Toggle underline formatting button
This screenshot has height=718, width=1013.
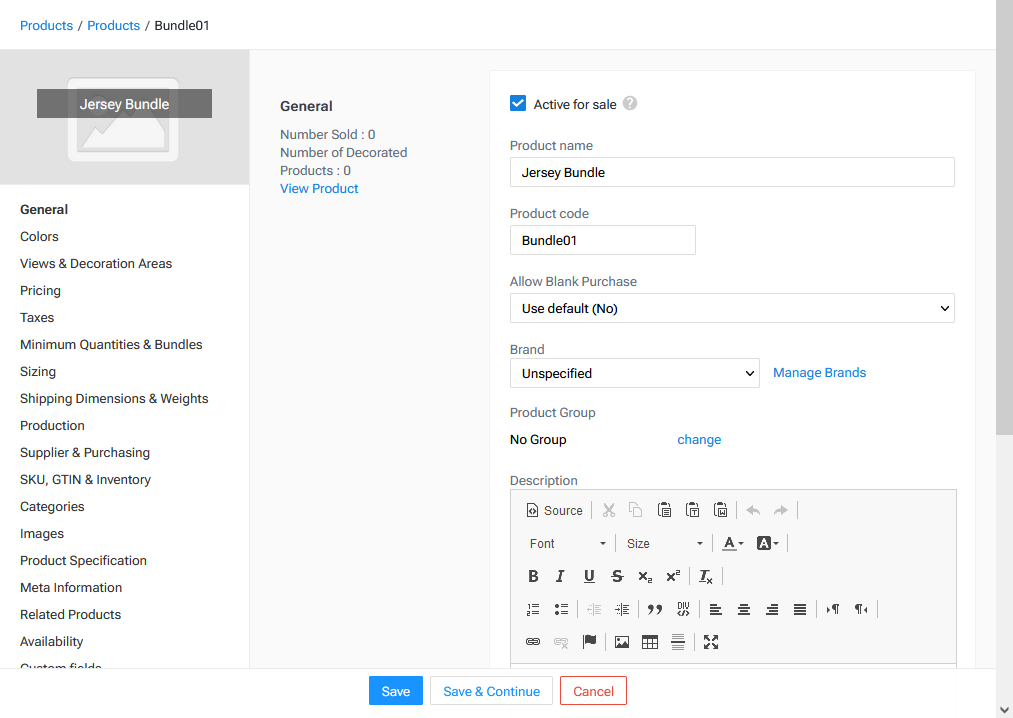[589, 576]
